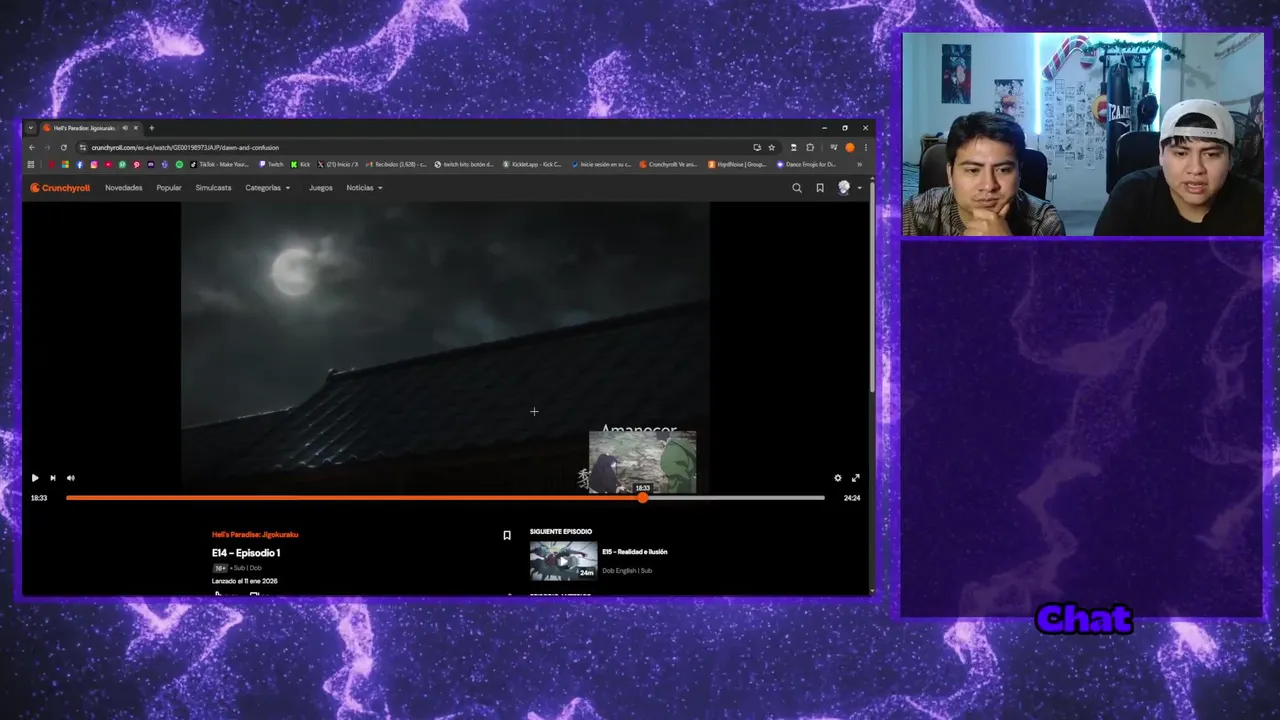Play the Crunchyroll video
The width and height of the screenshot is (1280, 720).
point(35,478)
